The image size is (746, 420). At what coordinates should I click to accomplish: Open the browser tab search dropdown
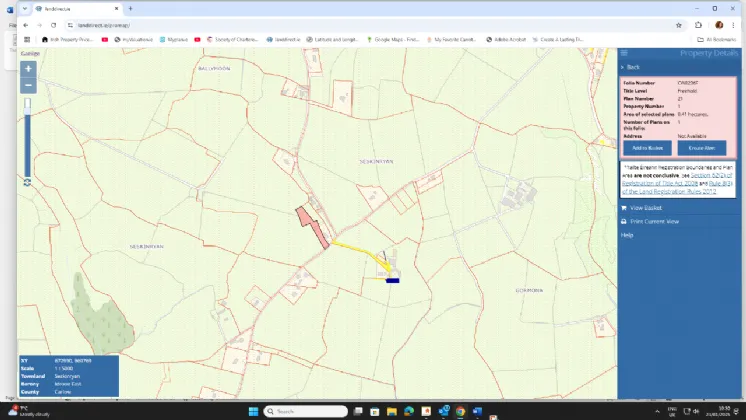pyautogui.click(x=24, y=8)
